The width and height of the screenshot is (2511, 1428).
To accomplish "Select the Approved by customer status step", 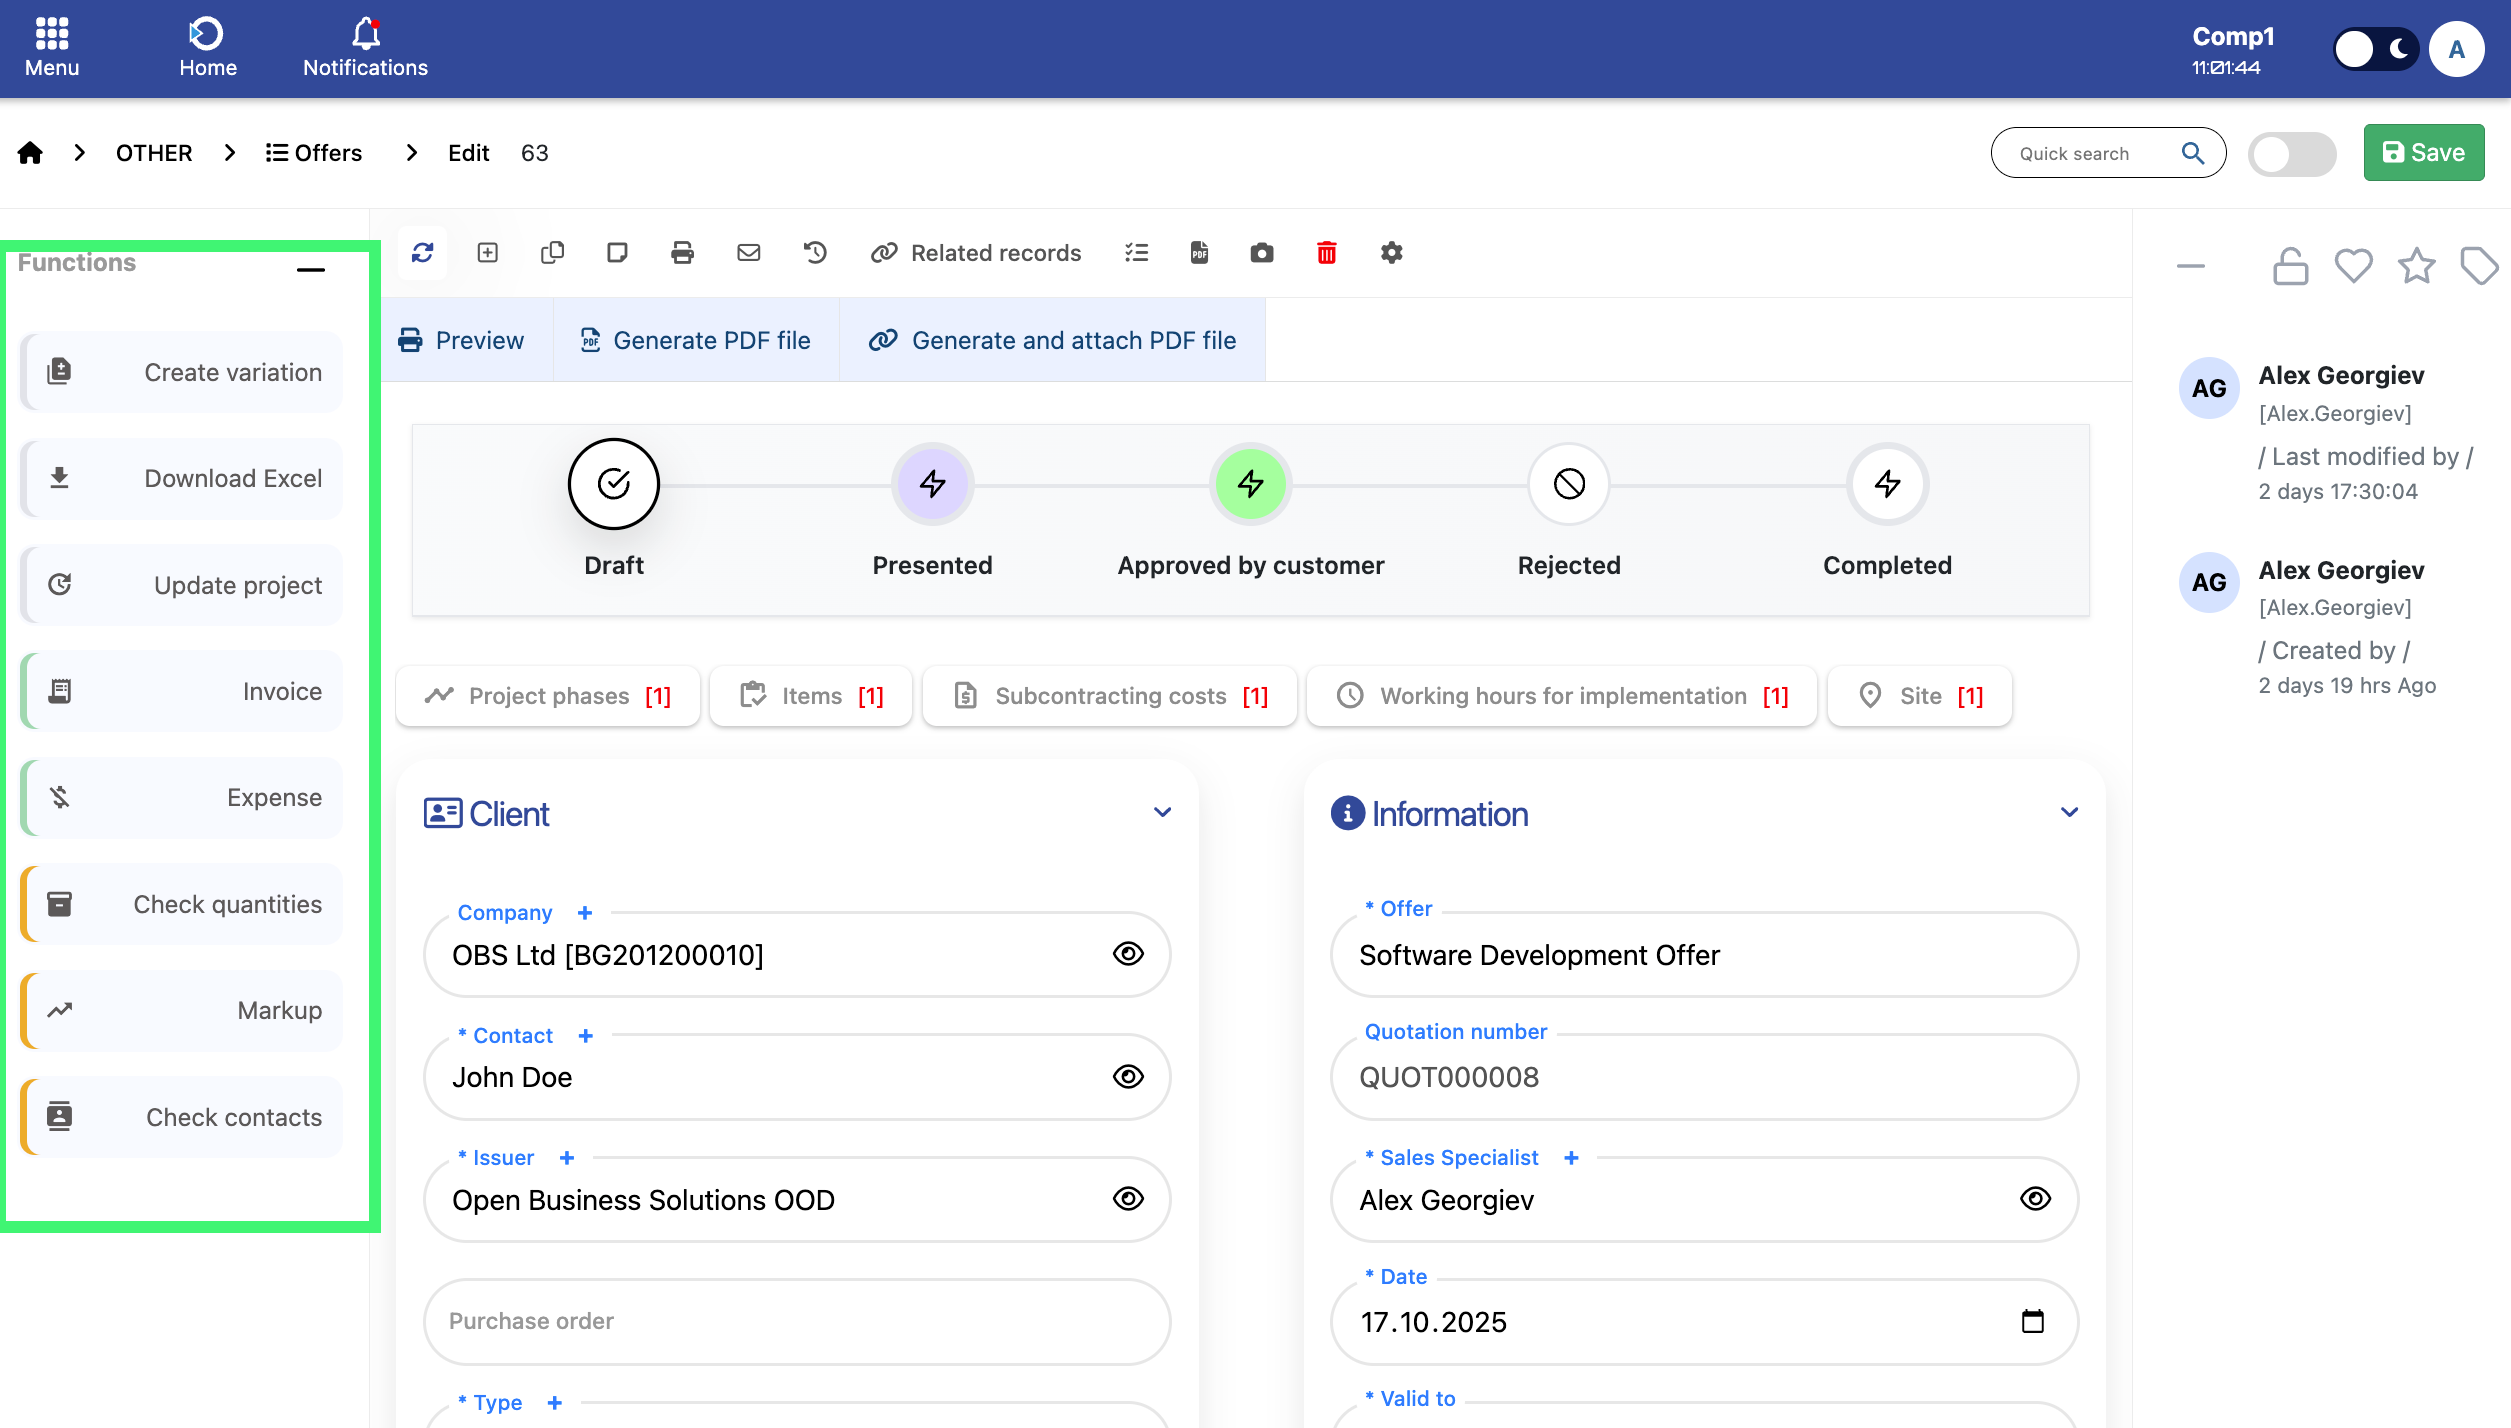I will (1250, 485).
